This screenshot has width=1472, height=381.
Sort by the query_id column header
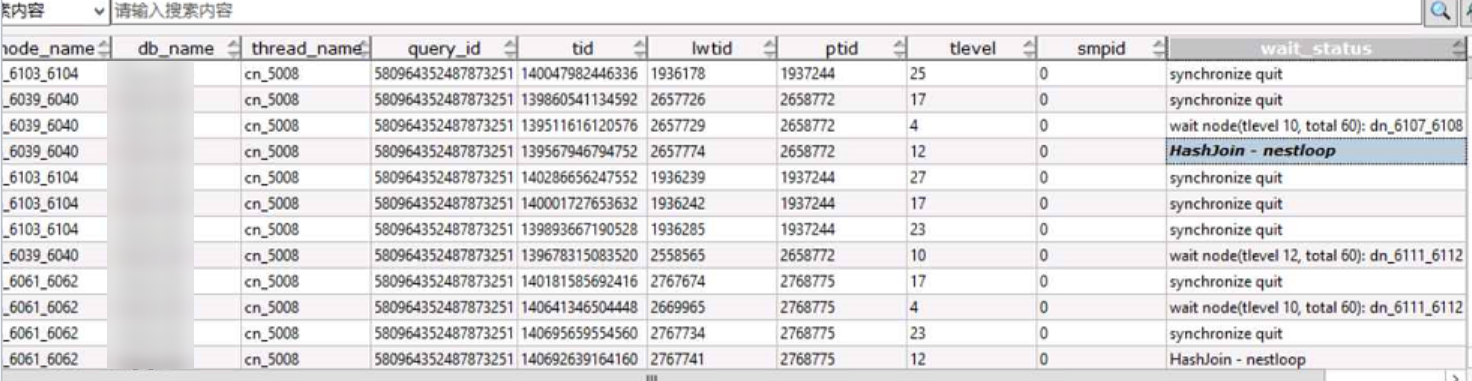click(x=444, y=47)
